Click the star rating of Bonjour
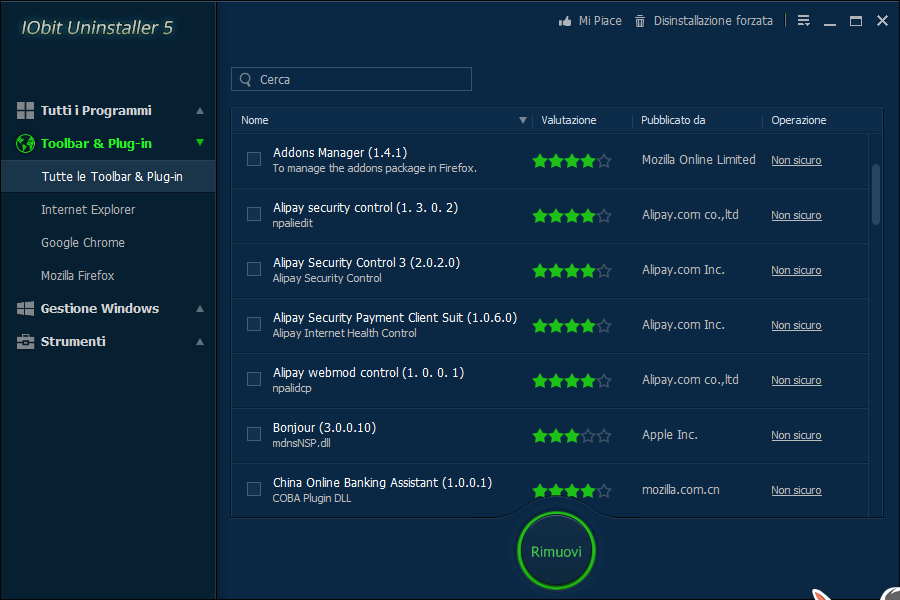Screen dimensions: 900x600 click(572, 436)
